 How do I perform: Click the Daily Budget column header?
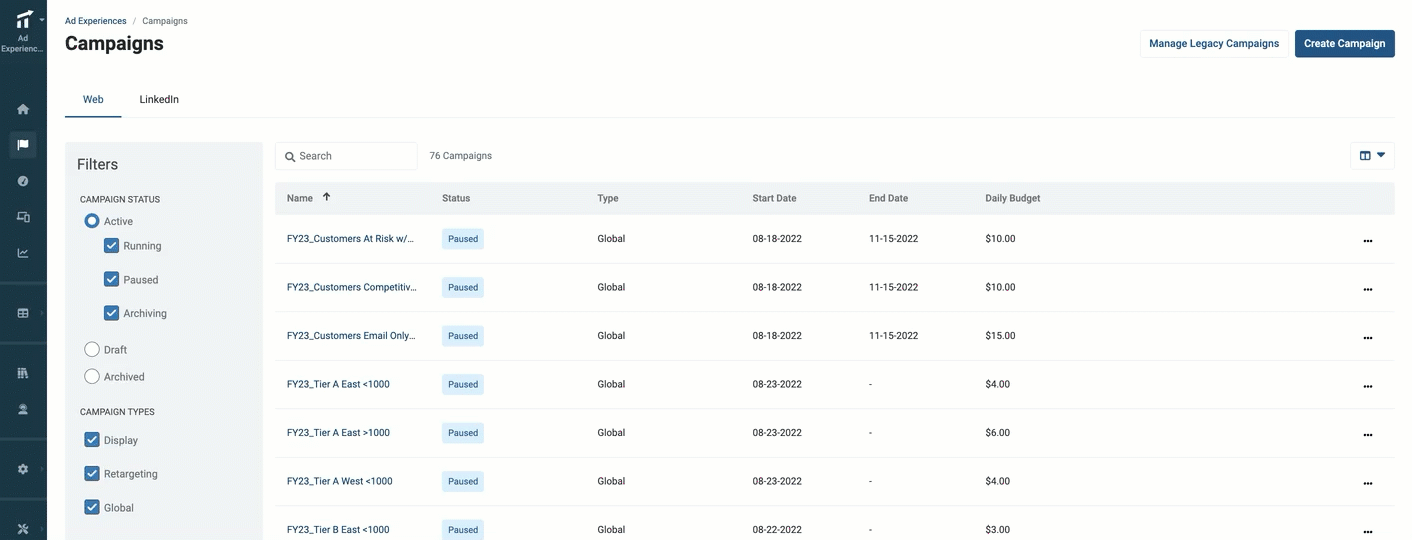[x=1012, y=198]
